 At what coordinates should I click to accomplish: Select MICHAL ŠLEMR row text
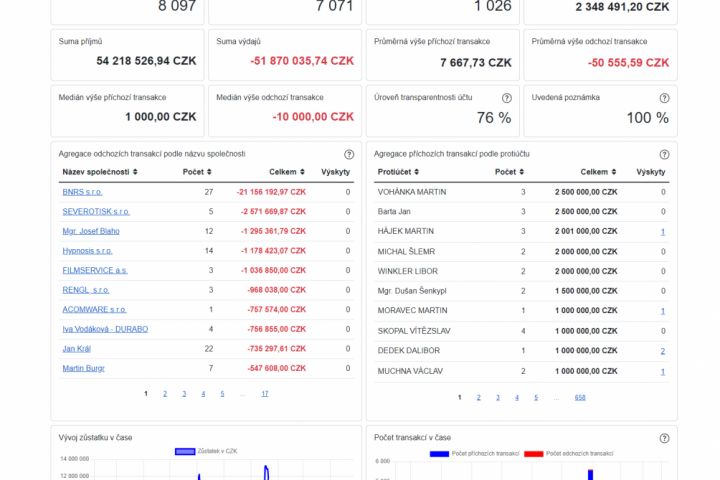(406, 252)
